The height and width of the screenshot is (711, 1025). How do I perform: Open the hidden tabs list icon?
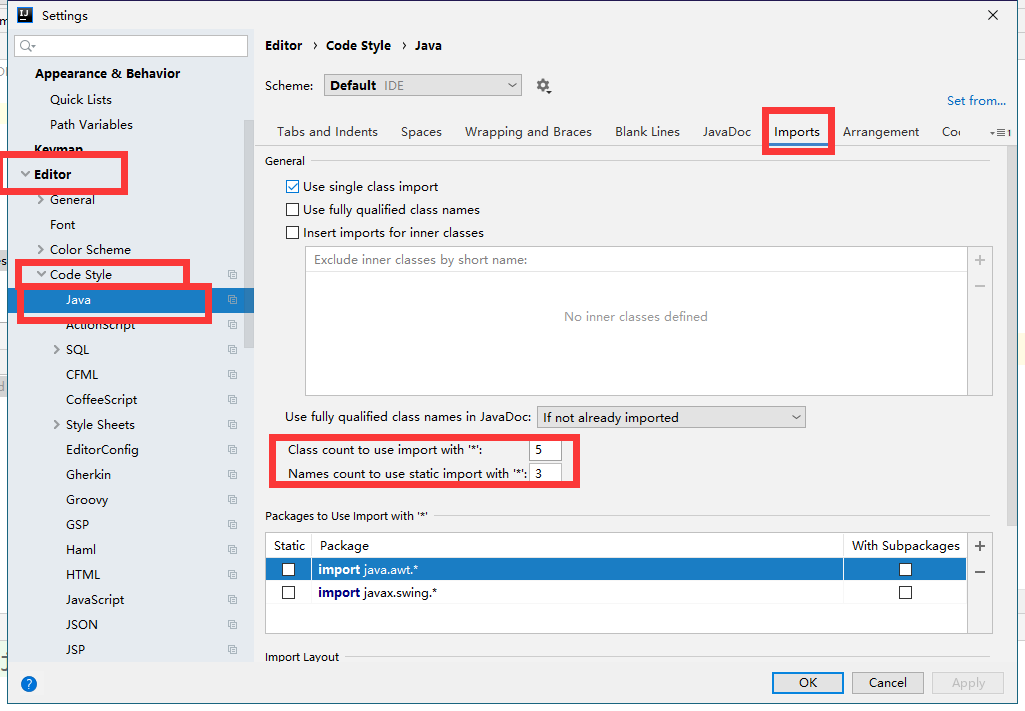(1001, 133)
